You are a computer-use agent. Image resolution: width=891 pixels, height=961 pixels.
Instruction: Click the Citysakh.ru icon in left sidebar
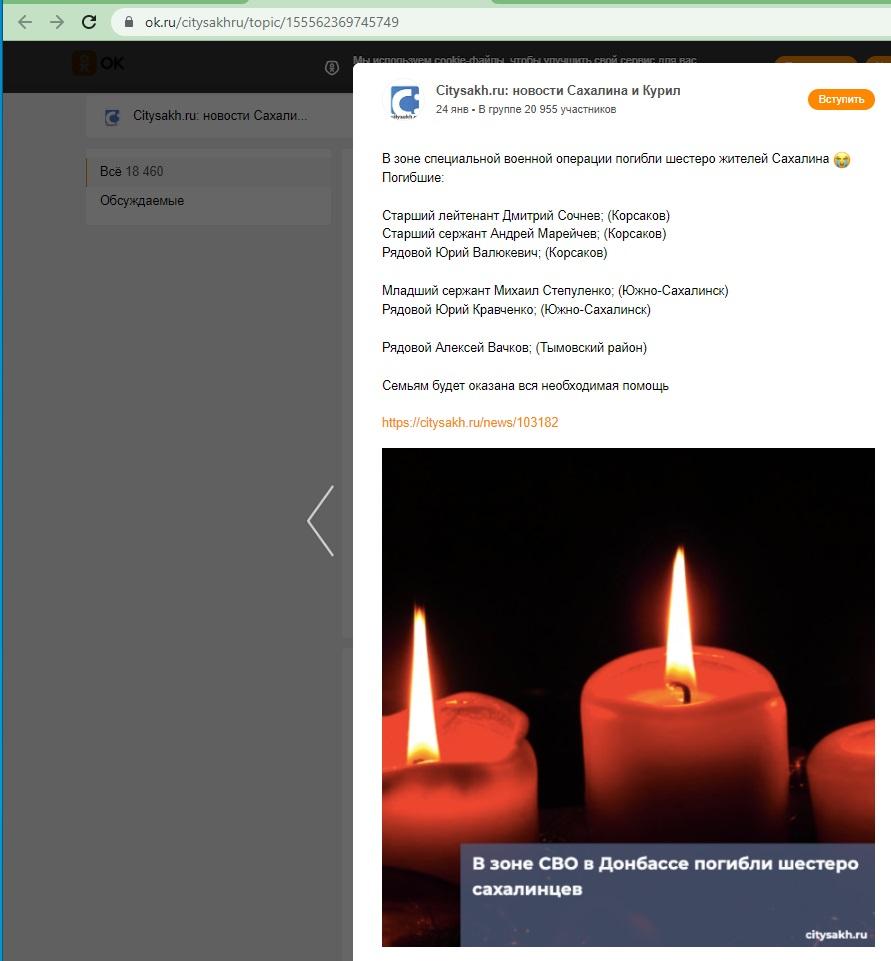[x=112, y=116]
